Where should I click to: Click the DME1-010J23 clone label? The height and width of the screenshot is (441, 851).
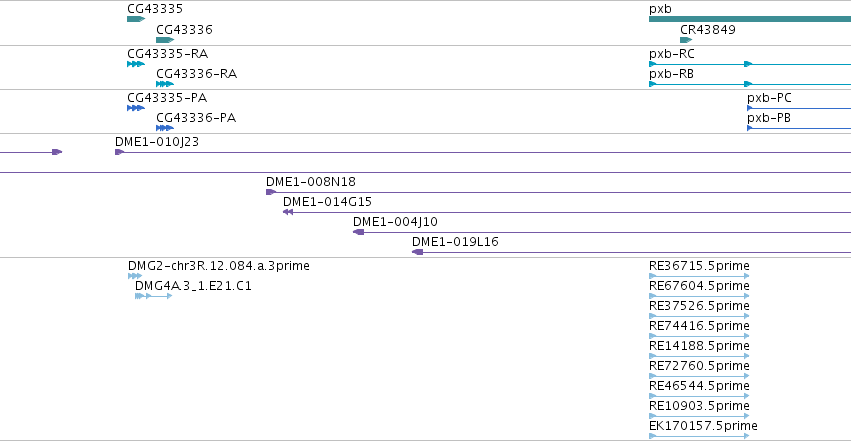click(x=157, y=142)
